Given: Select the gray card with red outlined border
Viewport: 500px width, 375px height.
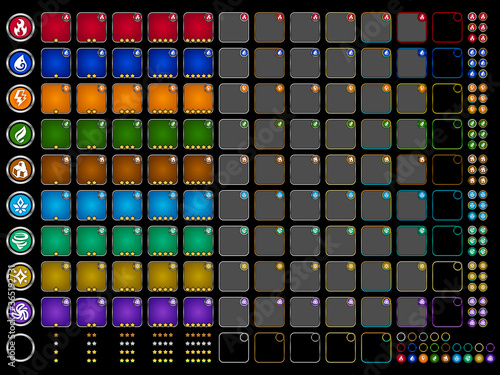Looking at the screenshot, I should (x=412, y=28).
